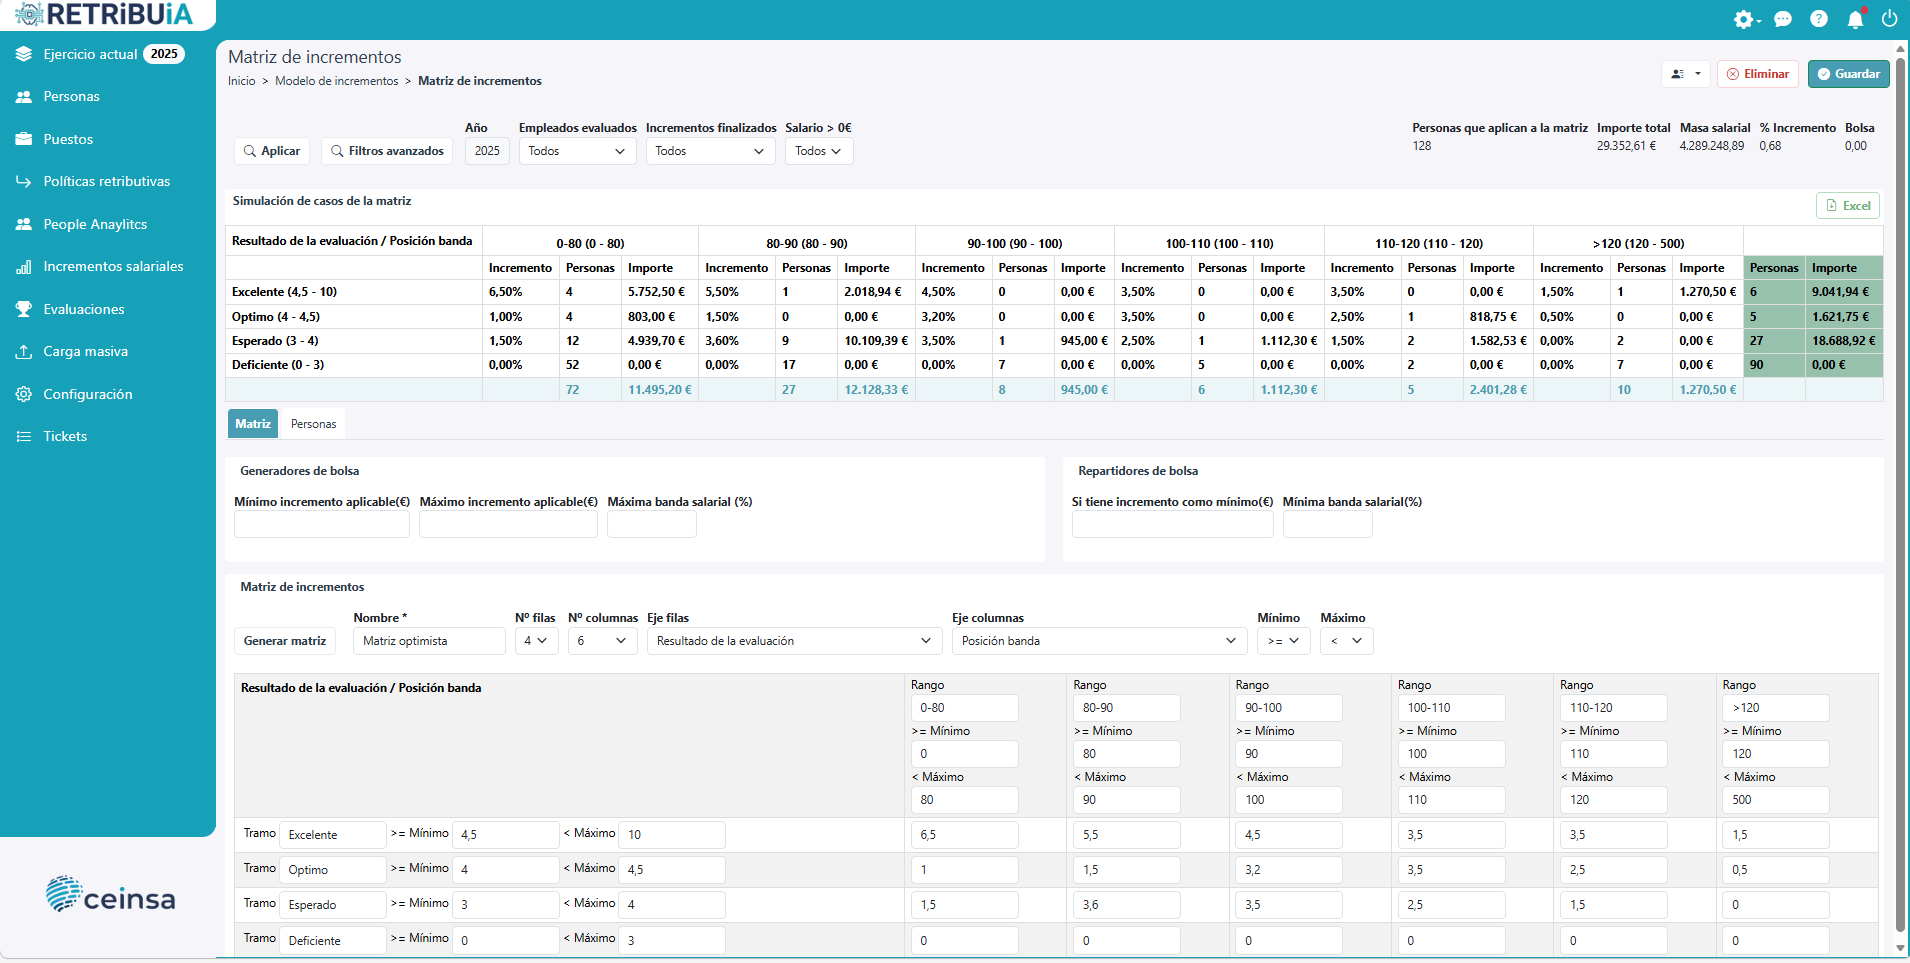Click the >120 range Máximo 500 field
The image size is (1910, 963).
pyautogui.click(x=1776, y=800)
